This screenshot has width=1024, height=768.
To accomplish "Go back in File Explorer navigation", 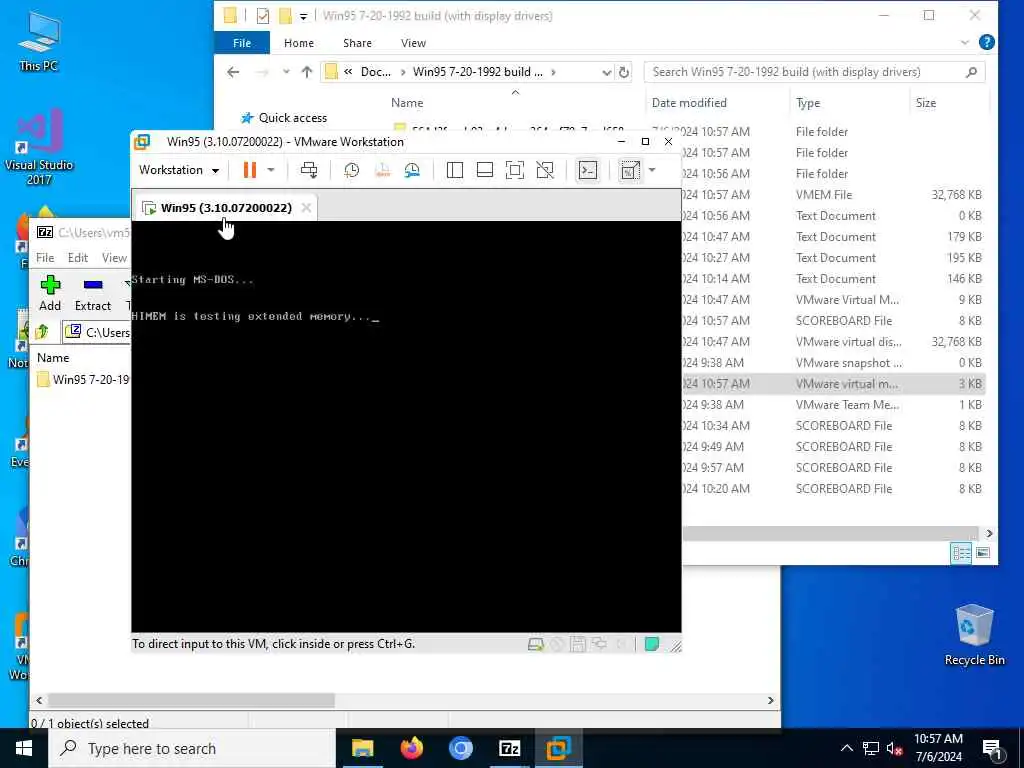I will [233, 72].
